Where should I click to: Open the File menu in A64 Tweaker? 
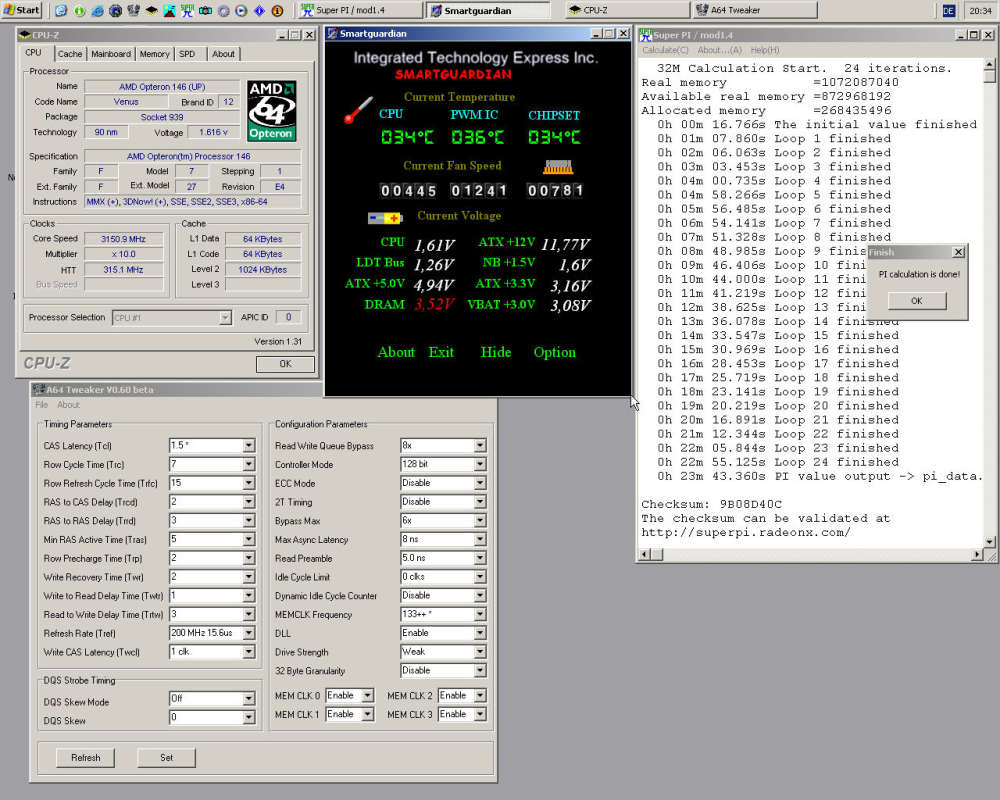tap(42, 405)
